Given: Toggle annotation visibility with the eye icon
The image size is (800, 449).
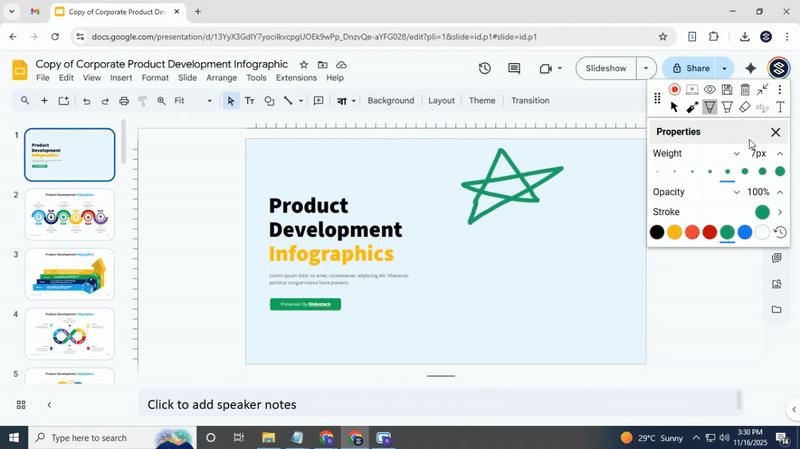Looking at the screenshot, I should coord(710,90).
